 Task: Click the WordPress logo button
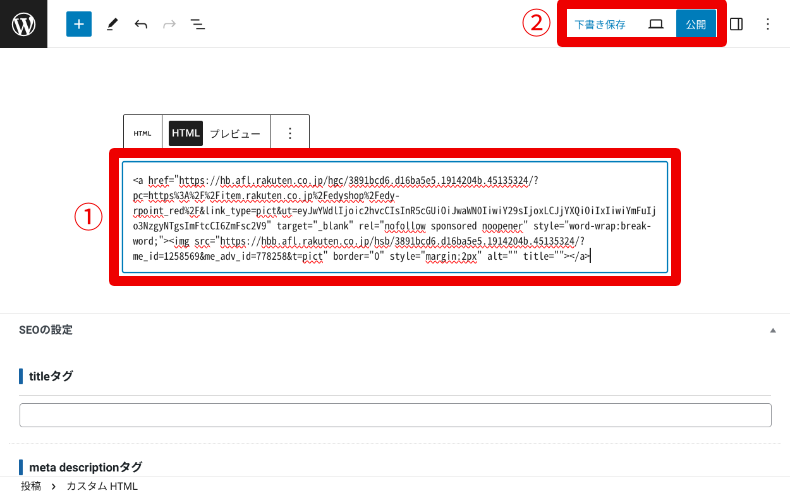coord(24,24)
